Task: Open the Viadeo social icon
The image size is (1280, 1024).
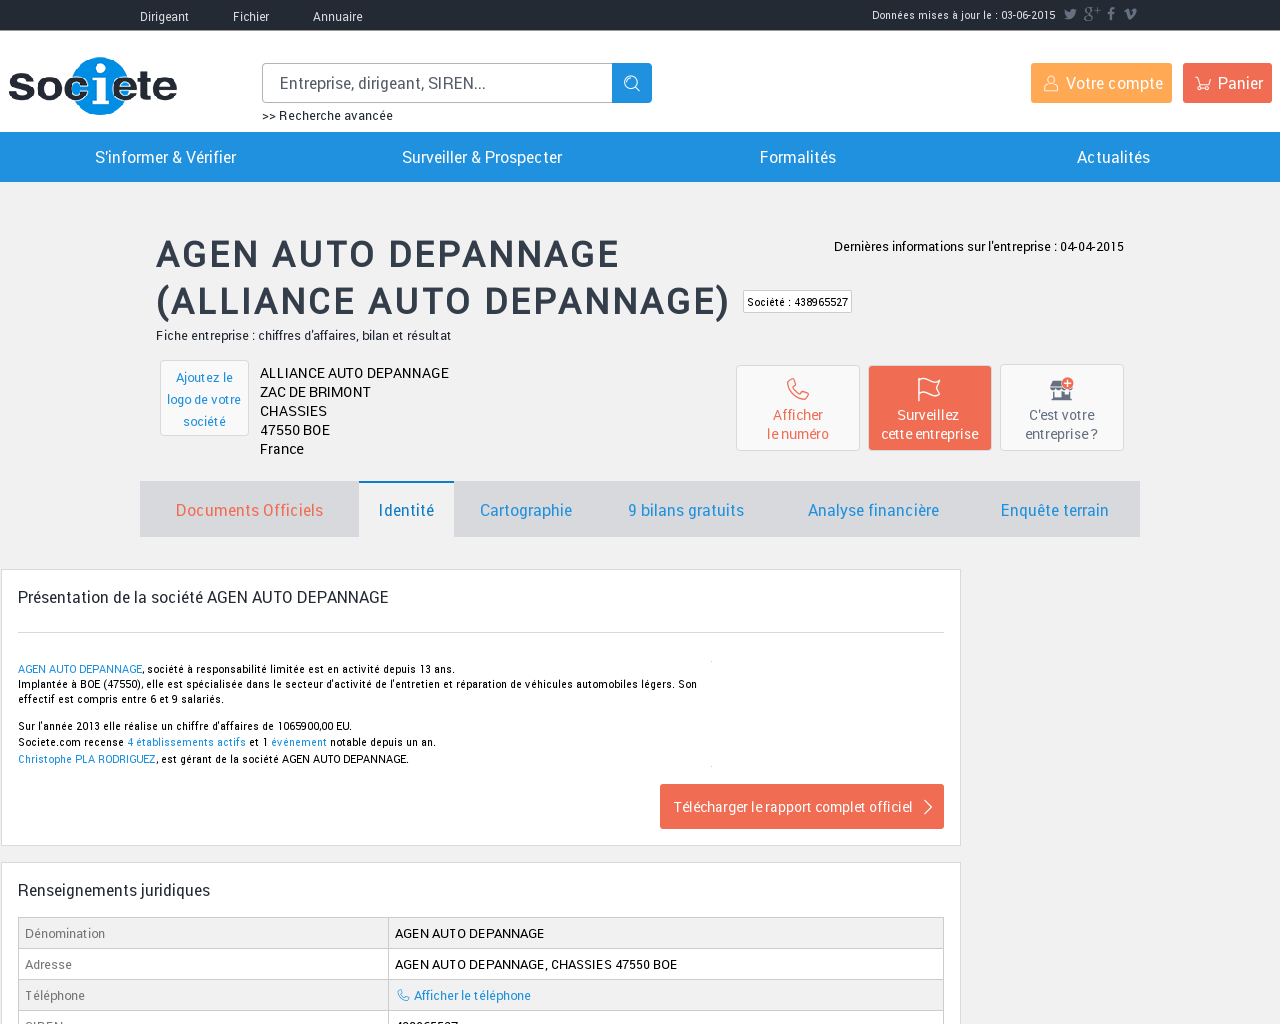Action: click(x=1130, y=14)
